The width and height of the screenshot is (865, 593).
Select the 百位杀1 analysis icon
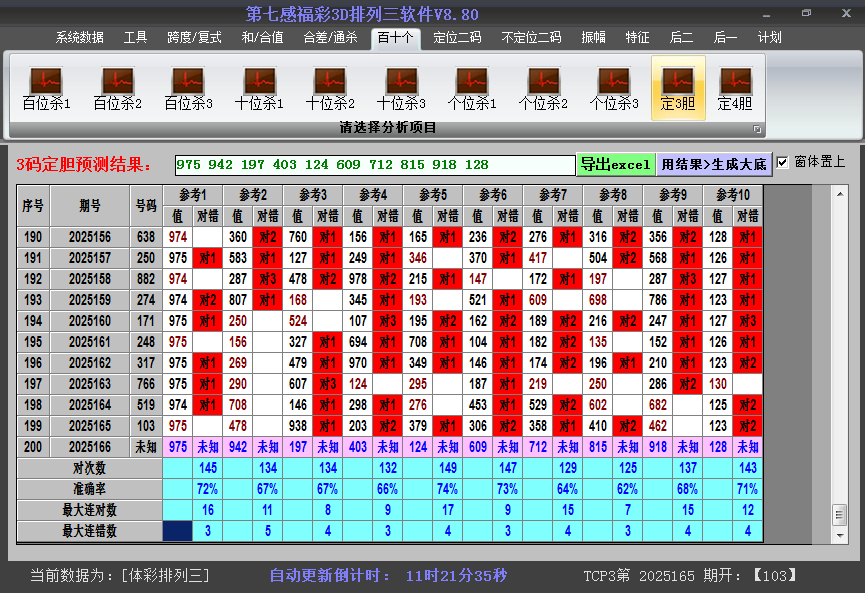pos(46,88)
